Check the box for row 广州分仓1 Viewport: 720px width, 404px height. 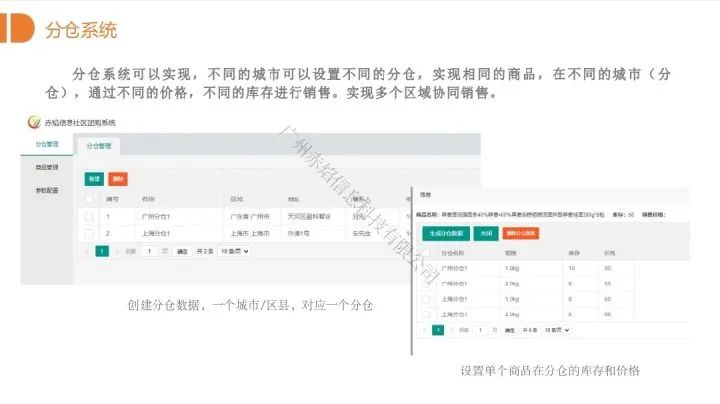pyautogui.click(x=89, y=216)
